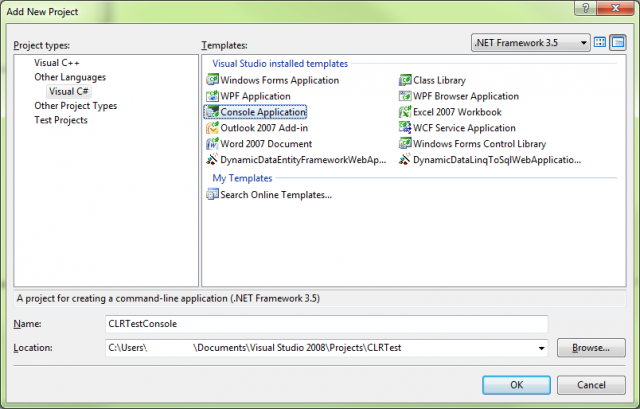This screenshot has width=640, height=409.
Task: Select the Outlook 2007 Add-in icon
Action: click(212, 128)
